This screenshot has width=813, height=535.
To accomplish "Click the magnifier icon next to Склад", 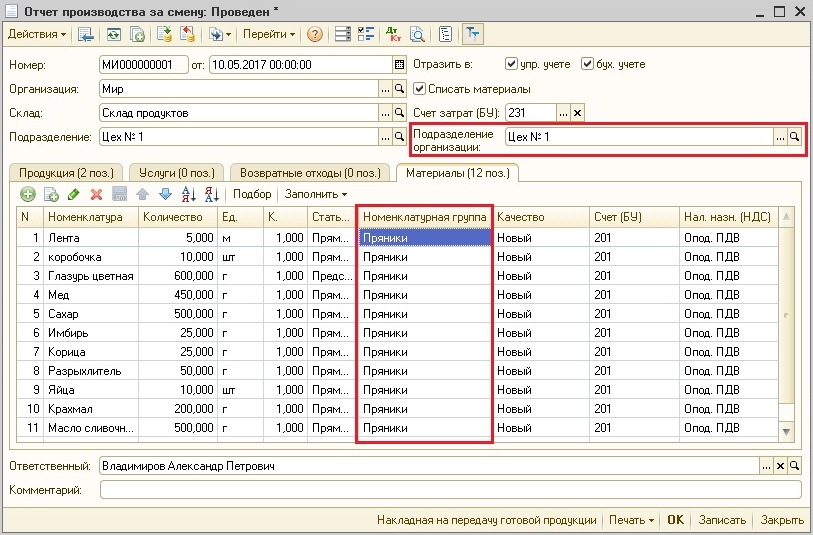I will pyautogui.click(x=399, y=113).
